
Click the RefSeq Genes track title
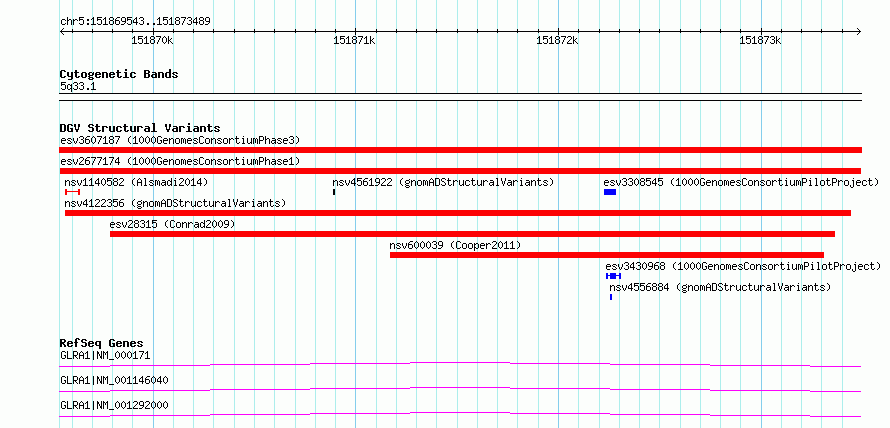101,343
